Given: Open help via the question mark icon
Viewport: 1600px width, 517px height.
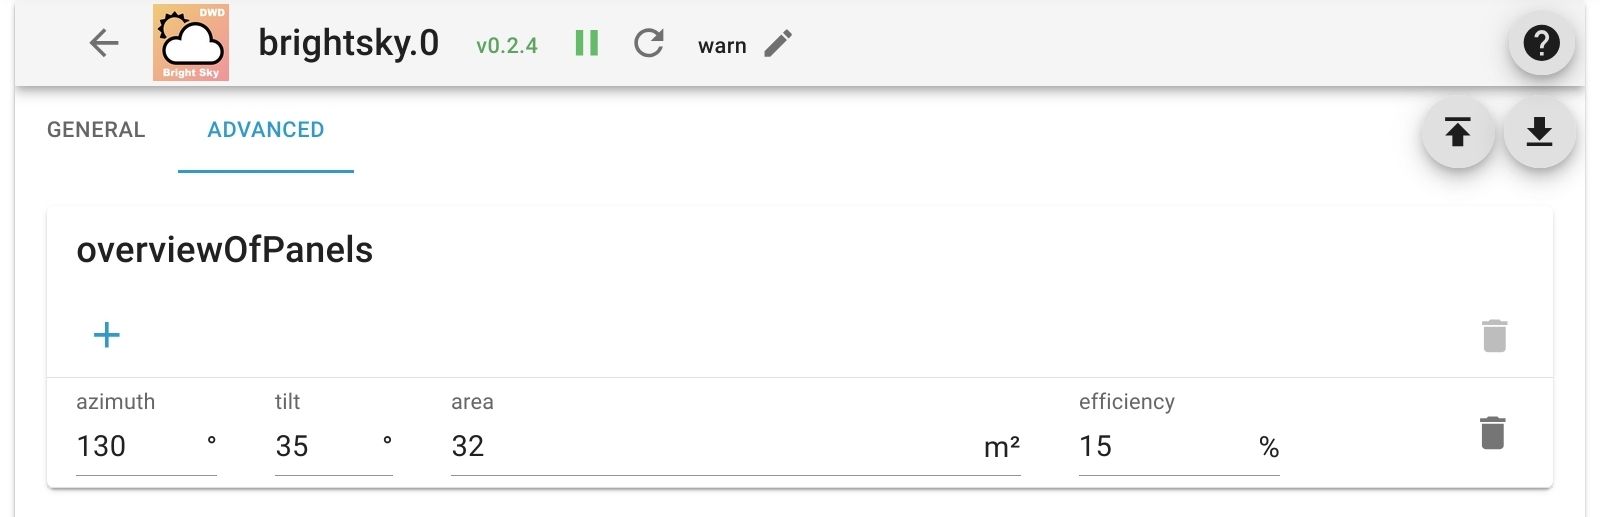Looking at the screenshot, I should tap(1541, 43).
